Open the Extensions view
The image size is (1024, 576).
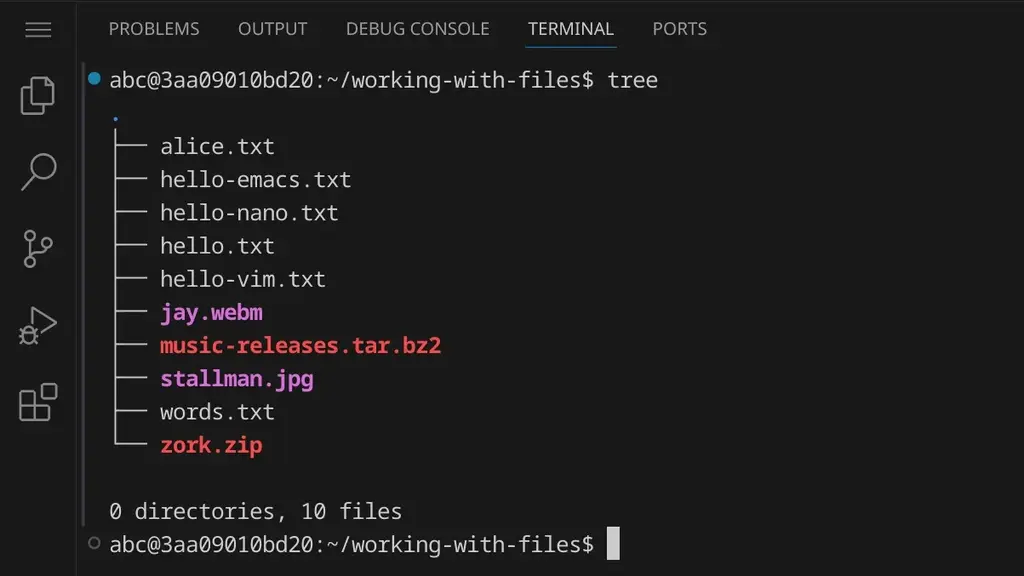tap(38, 403)
